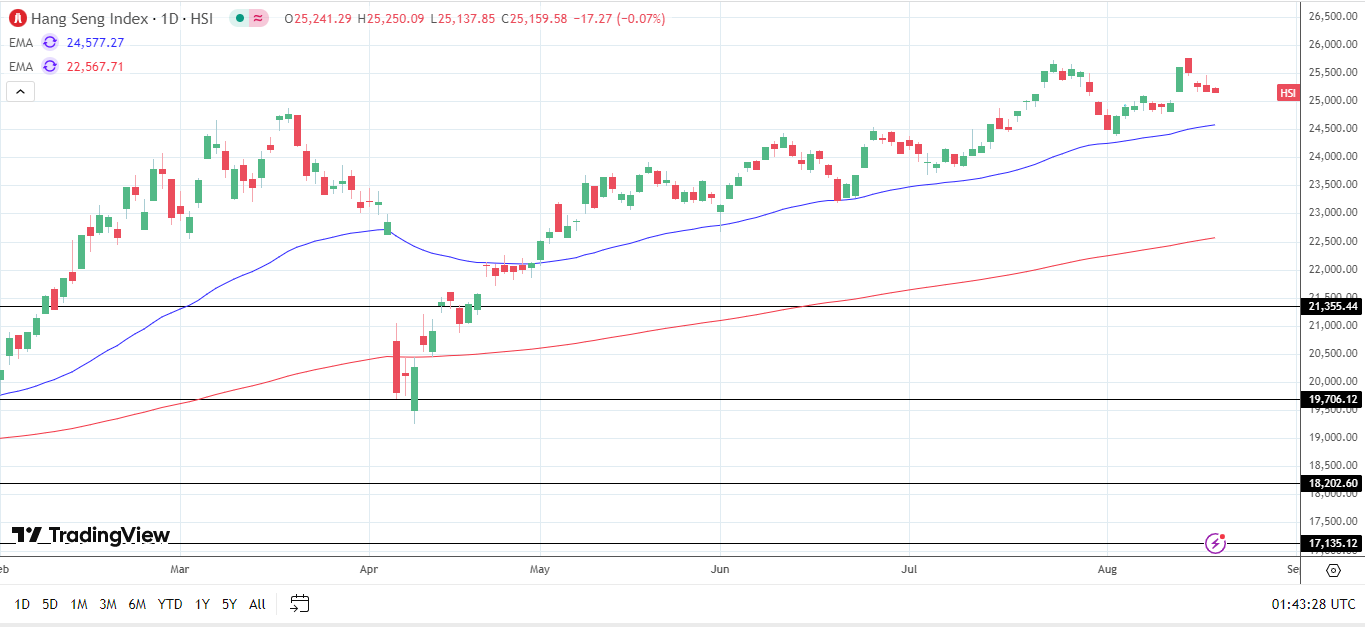Click the 17,135.12 horizontal line label
Viewport: 1365px width, 627px height.
[x=1332, y=544]
